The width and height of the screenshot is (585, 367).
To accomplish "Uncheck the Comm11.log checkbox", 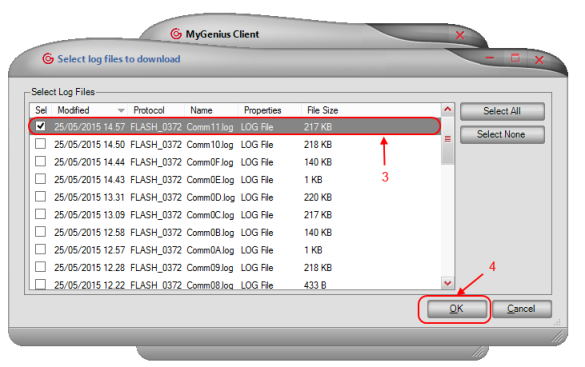I will coord(40,126).
